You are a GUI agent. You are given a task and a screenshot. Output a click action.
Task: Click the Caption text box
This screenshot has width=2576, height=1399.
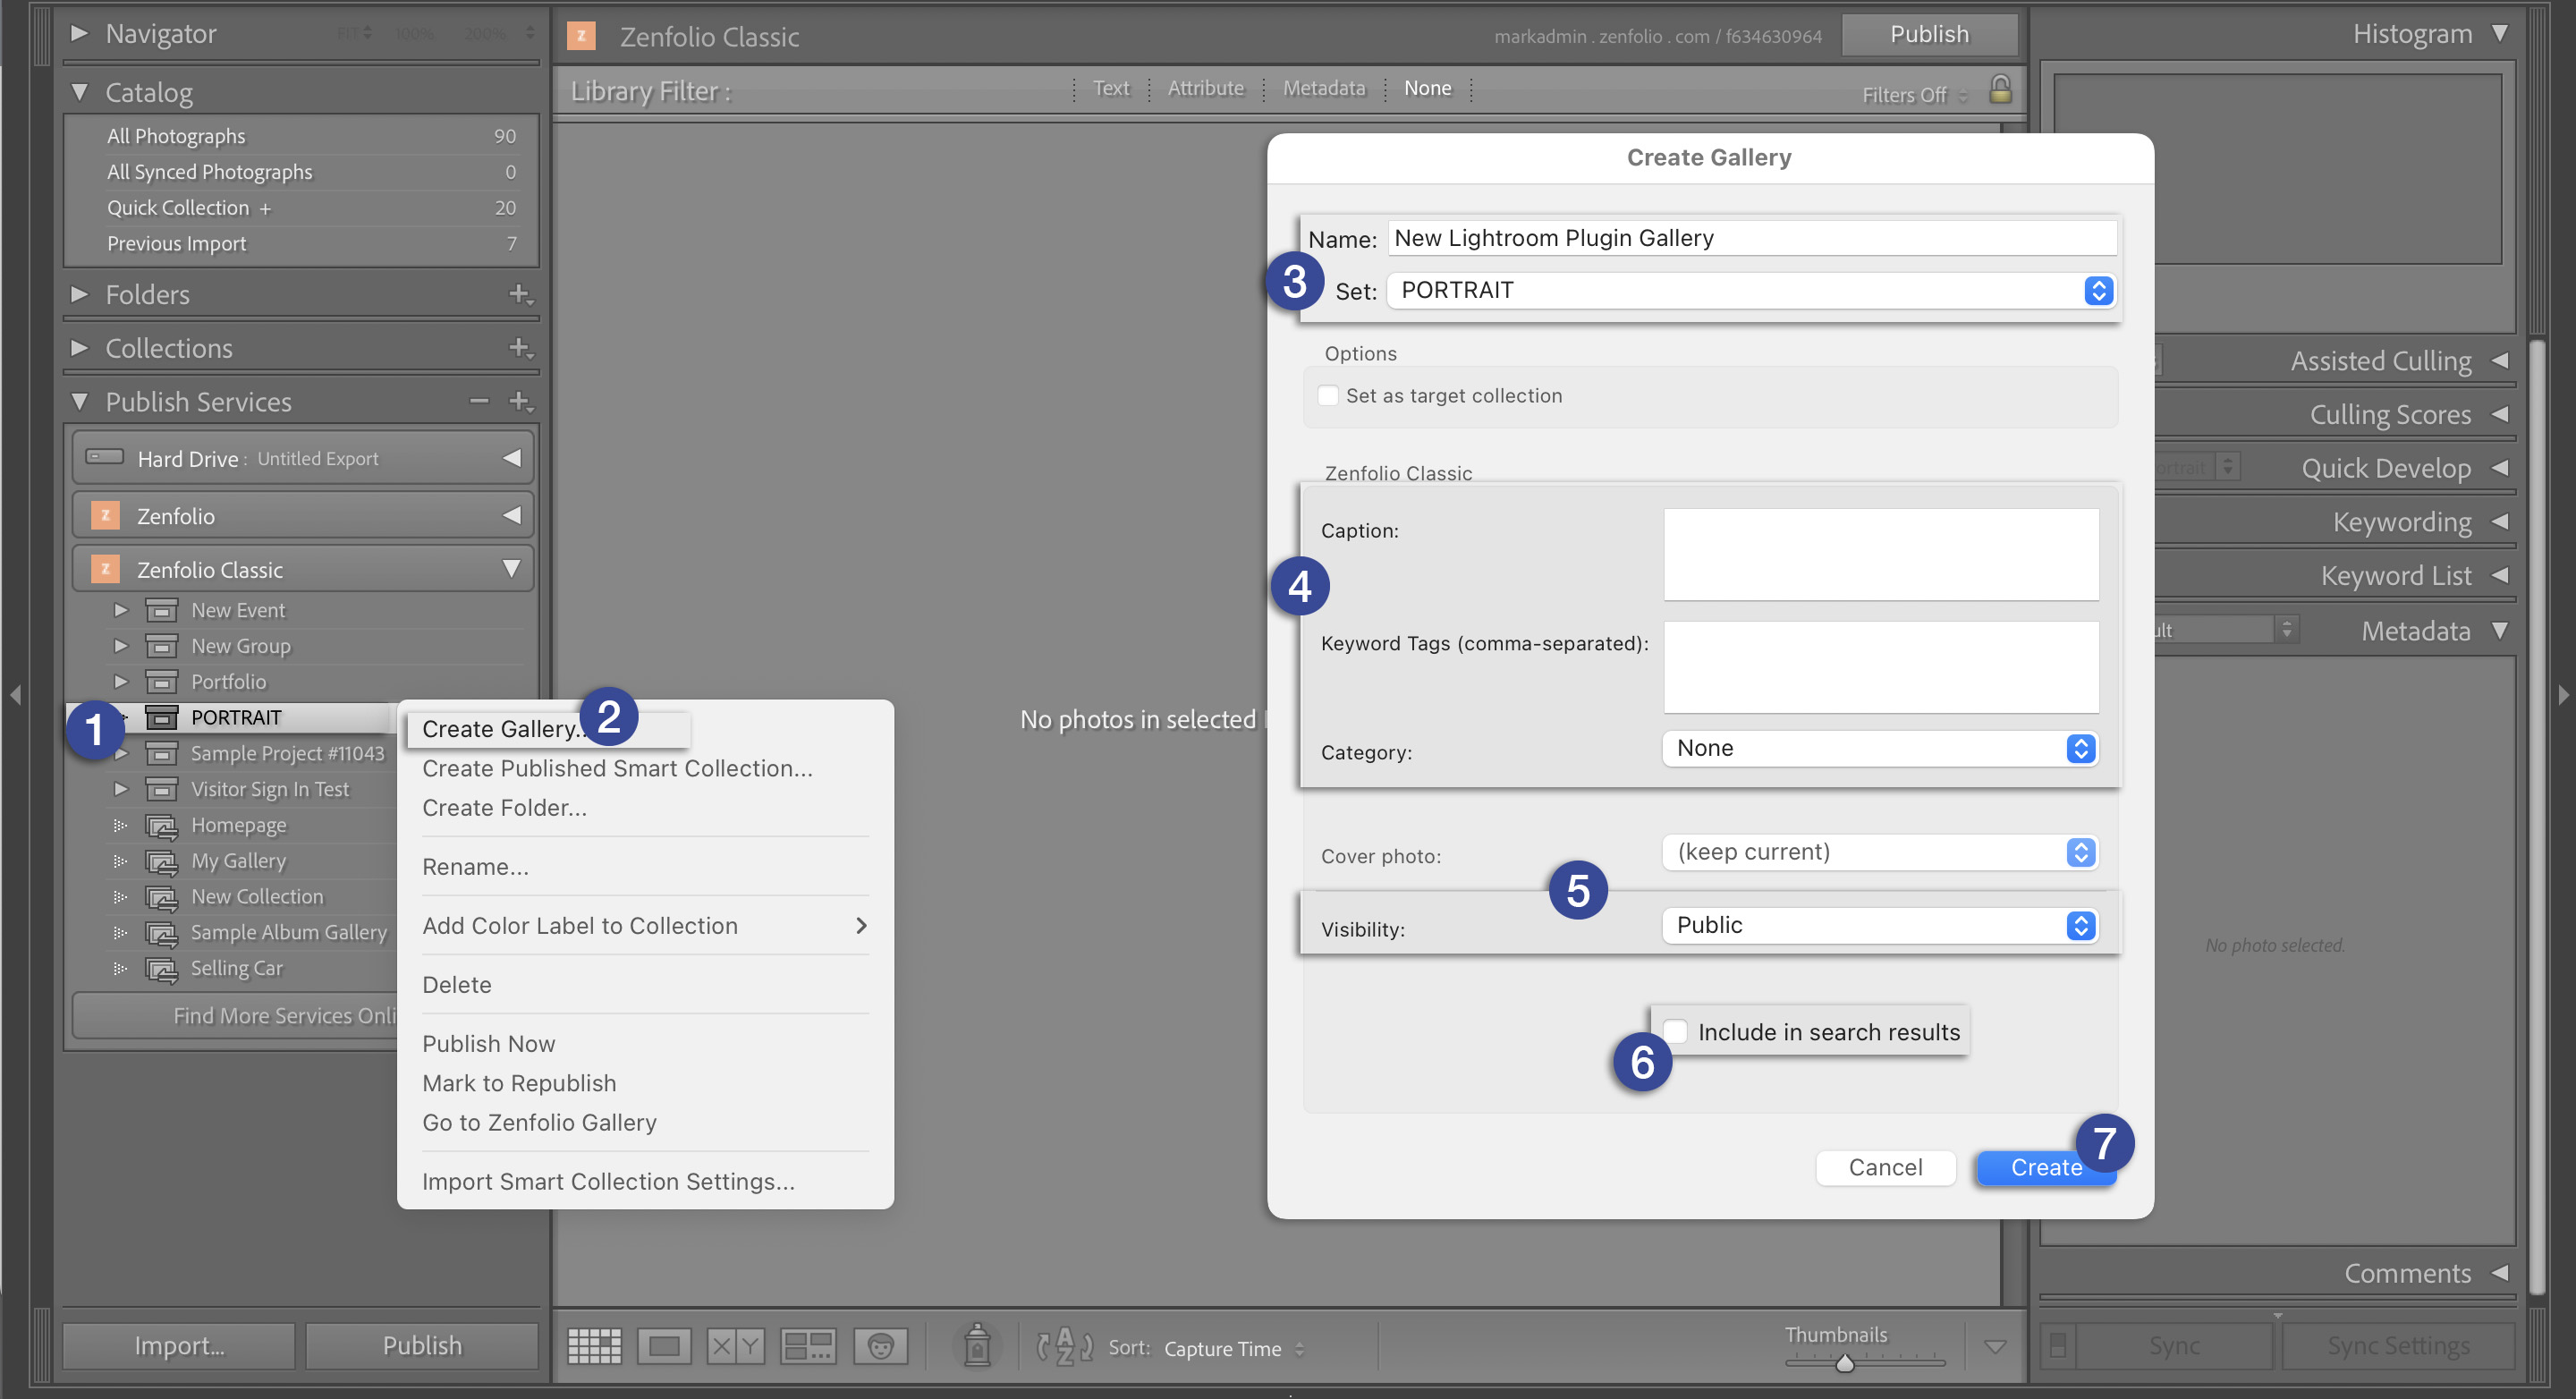click(1880, 554)
